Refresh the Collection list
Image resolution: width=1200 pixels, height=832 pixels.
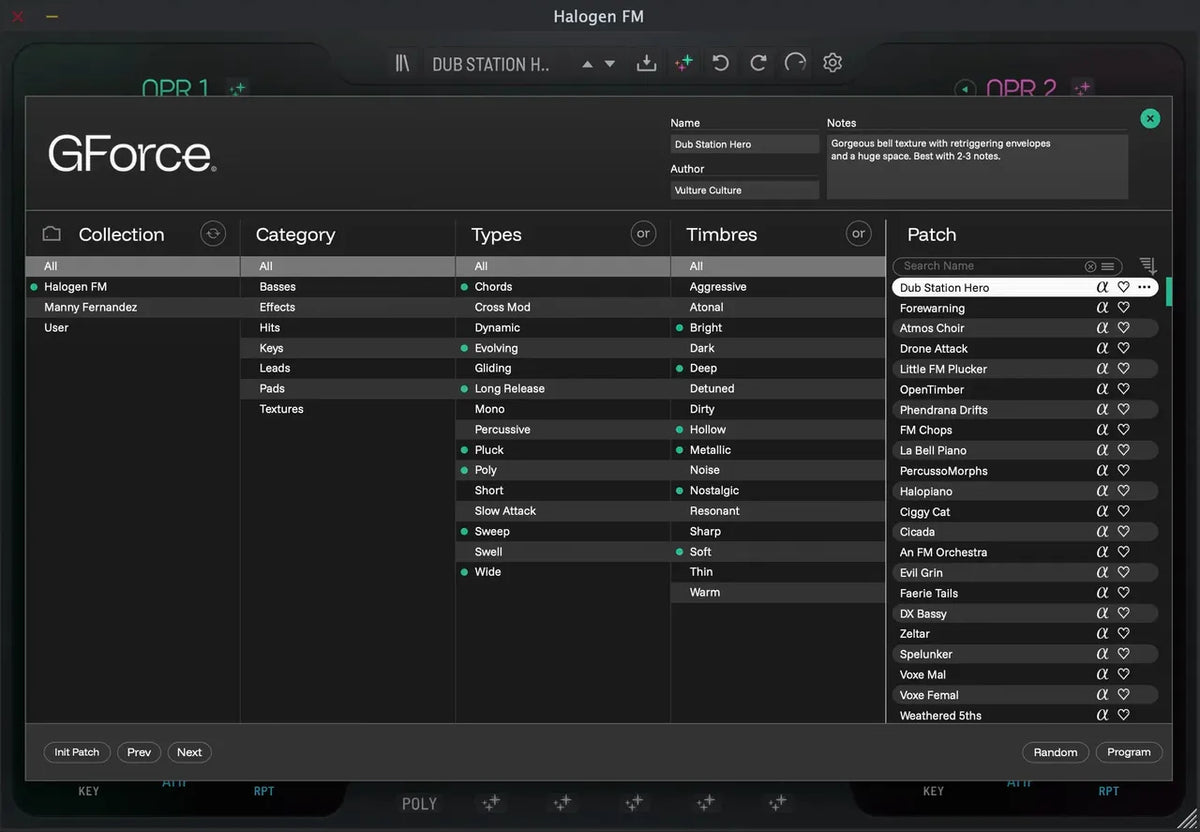213,234
